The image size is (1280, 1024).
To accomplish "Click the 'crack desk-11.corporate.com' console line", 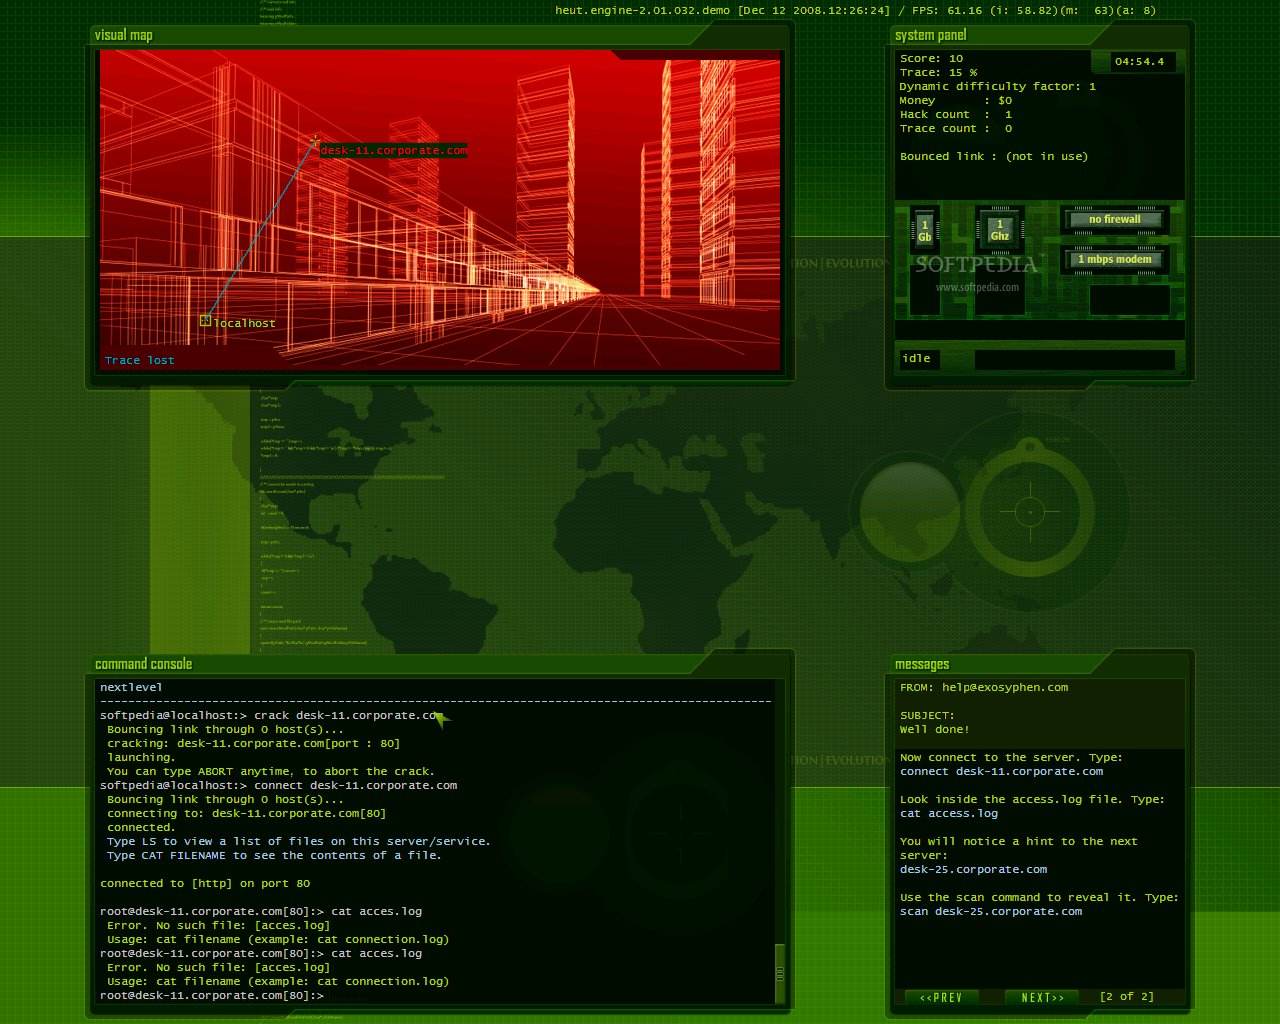I will pyautogui.click(x=270, y=715).
